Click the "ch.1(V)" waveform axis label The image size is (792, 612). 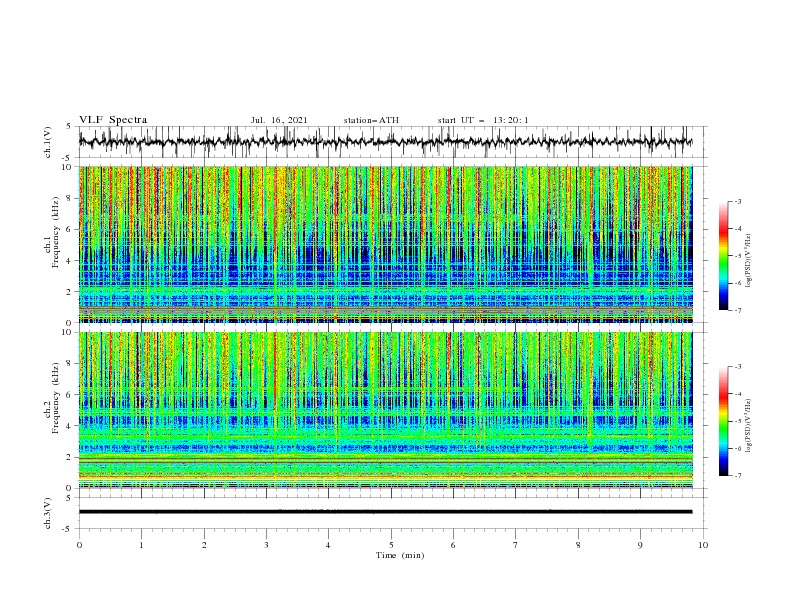[48, 142]
